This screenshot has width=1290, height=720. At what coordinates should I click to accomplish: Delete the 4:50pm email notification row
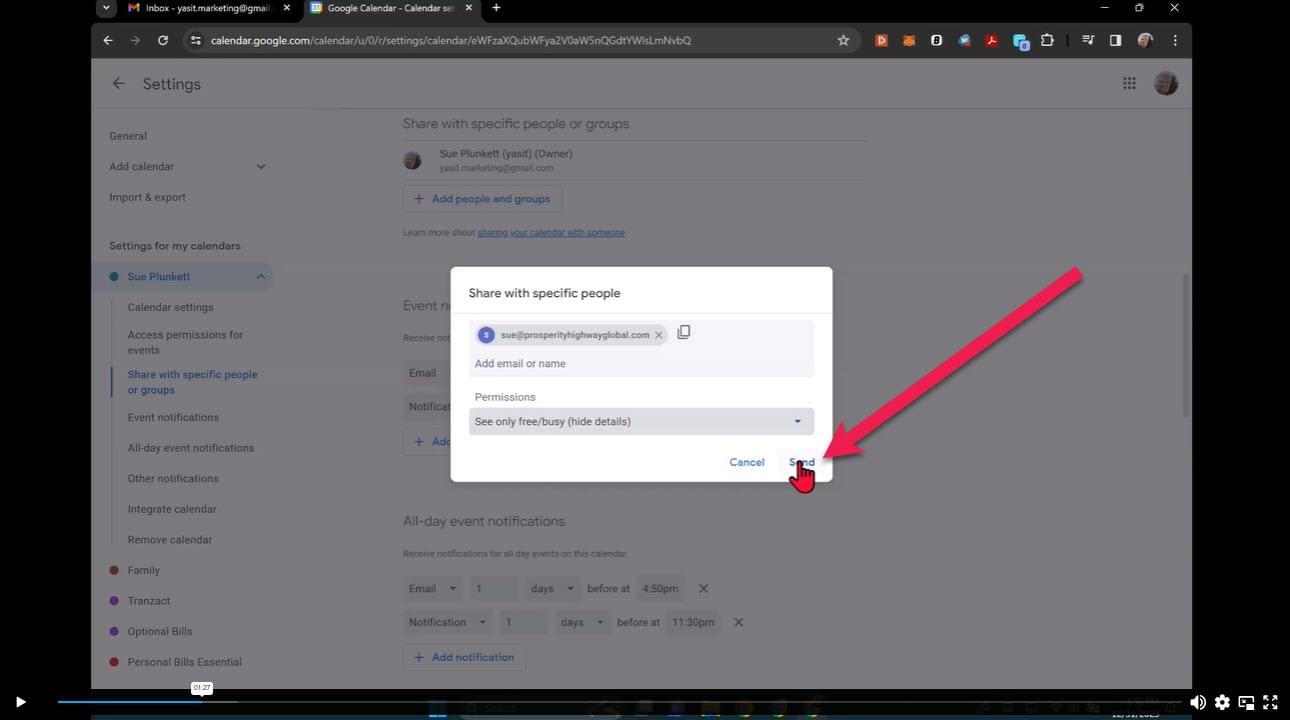coord(703,589)
